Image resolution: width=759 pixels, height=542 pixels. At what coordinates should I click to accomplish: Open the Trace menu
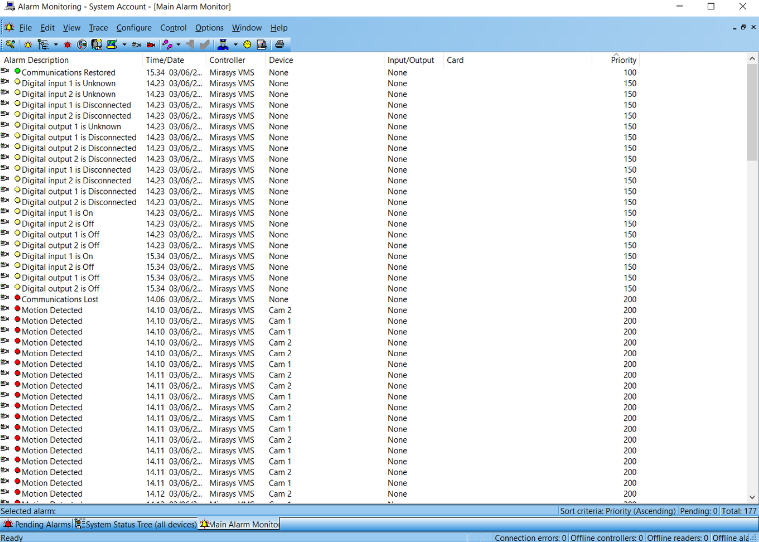tap(98, 28)
